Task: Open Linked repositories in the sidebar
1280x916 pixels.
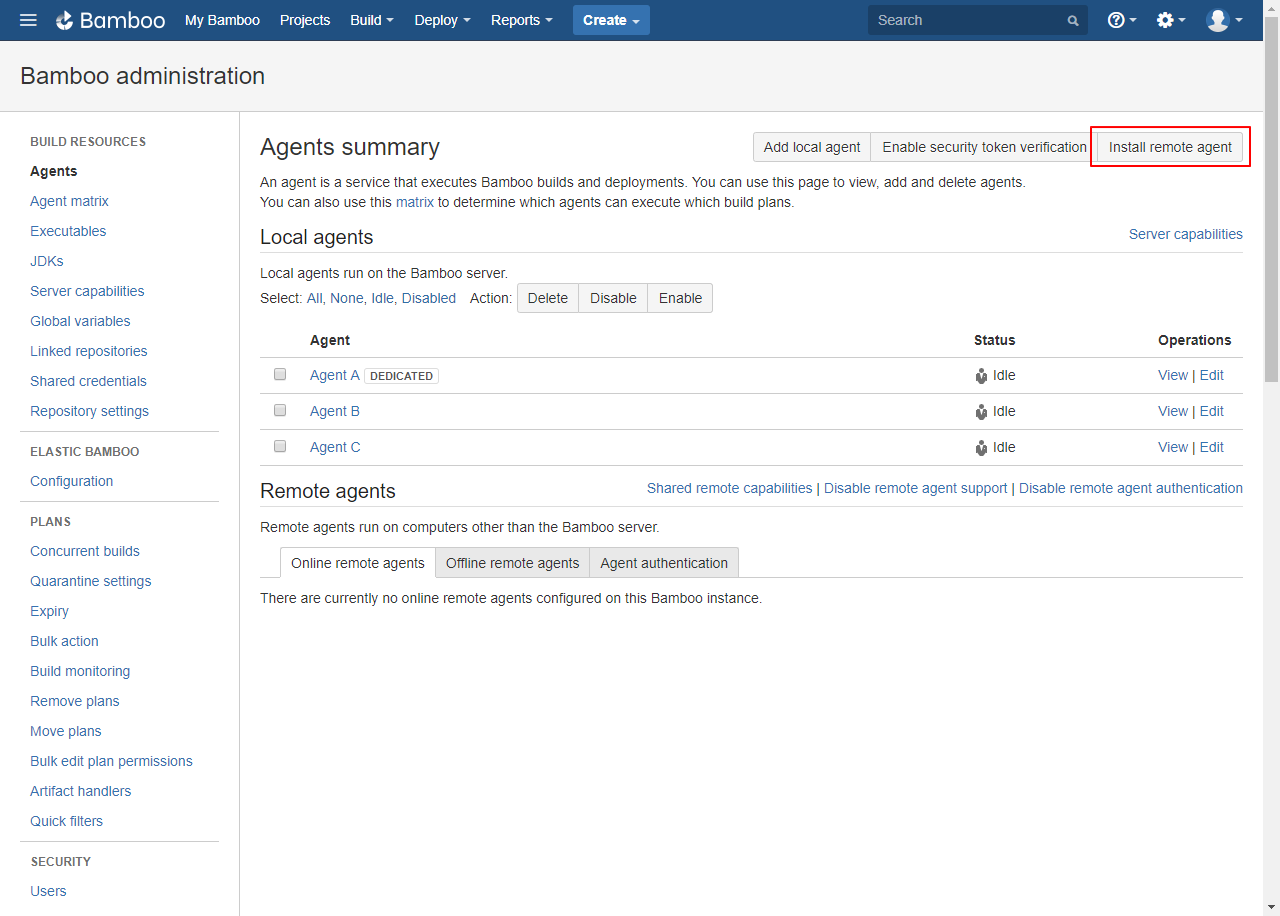Action: 89,351
